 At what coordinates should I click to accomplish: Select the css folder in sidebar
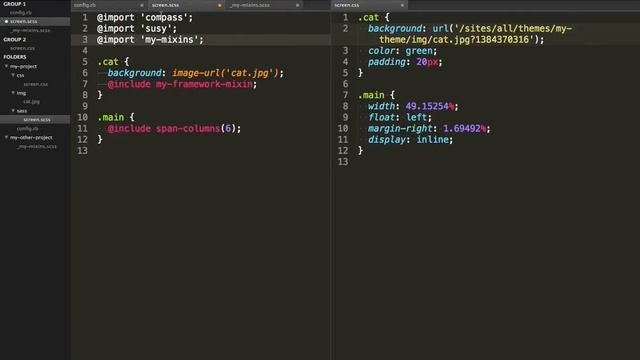pyautogui.click(x=20, y=75)
